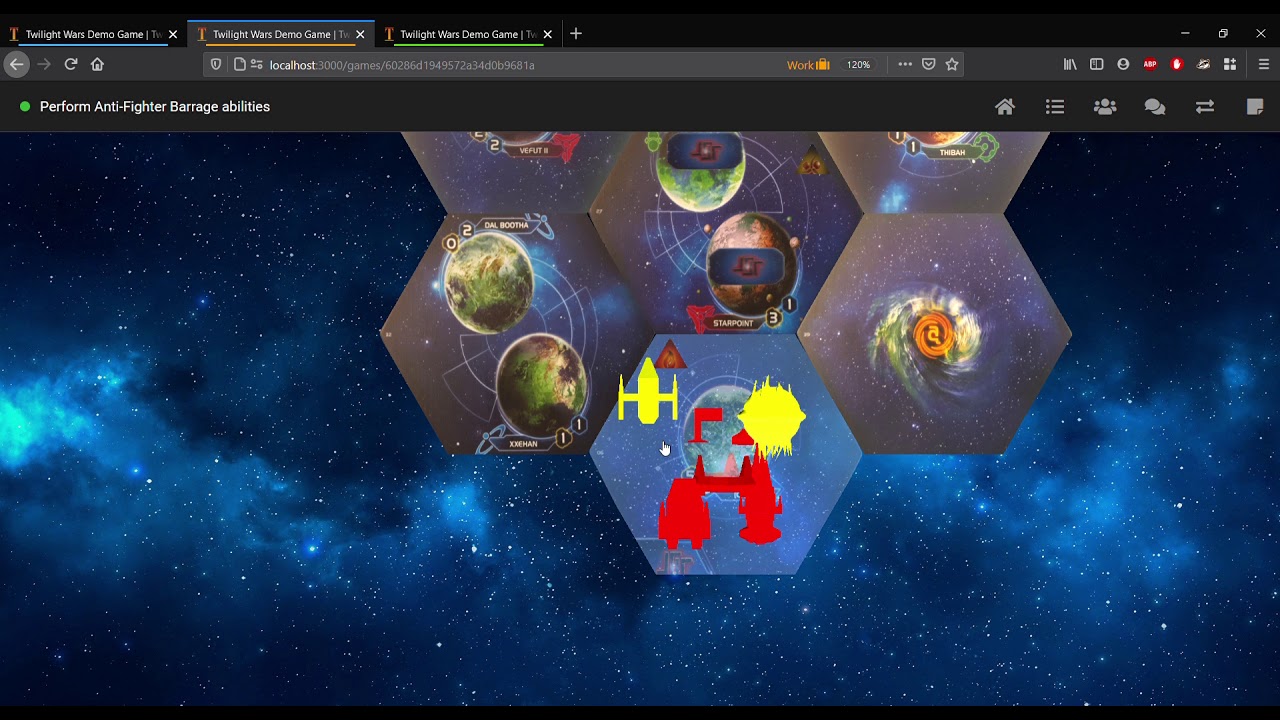The height and width of the screenshot is (720, 1280).
Task: Open the Adblock Plus extension
Action: coord(1150,64)
